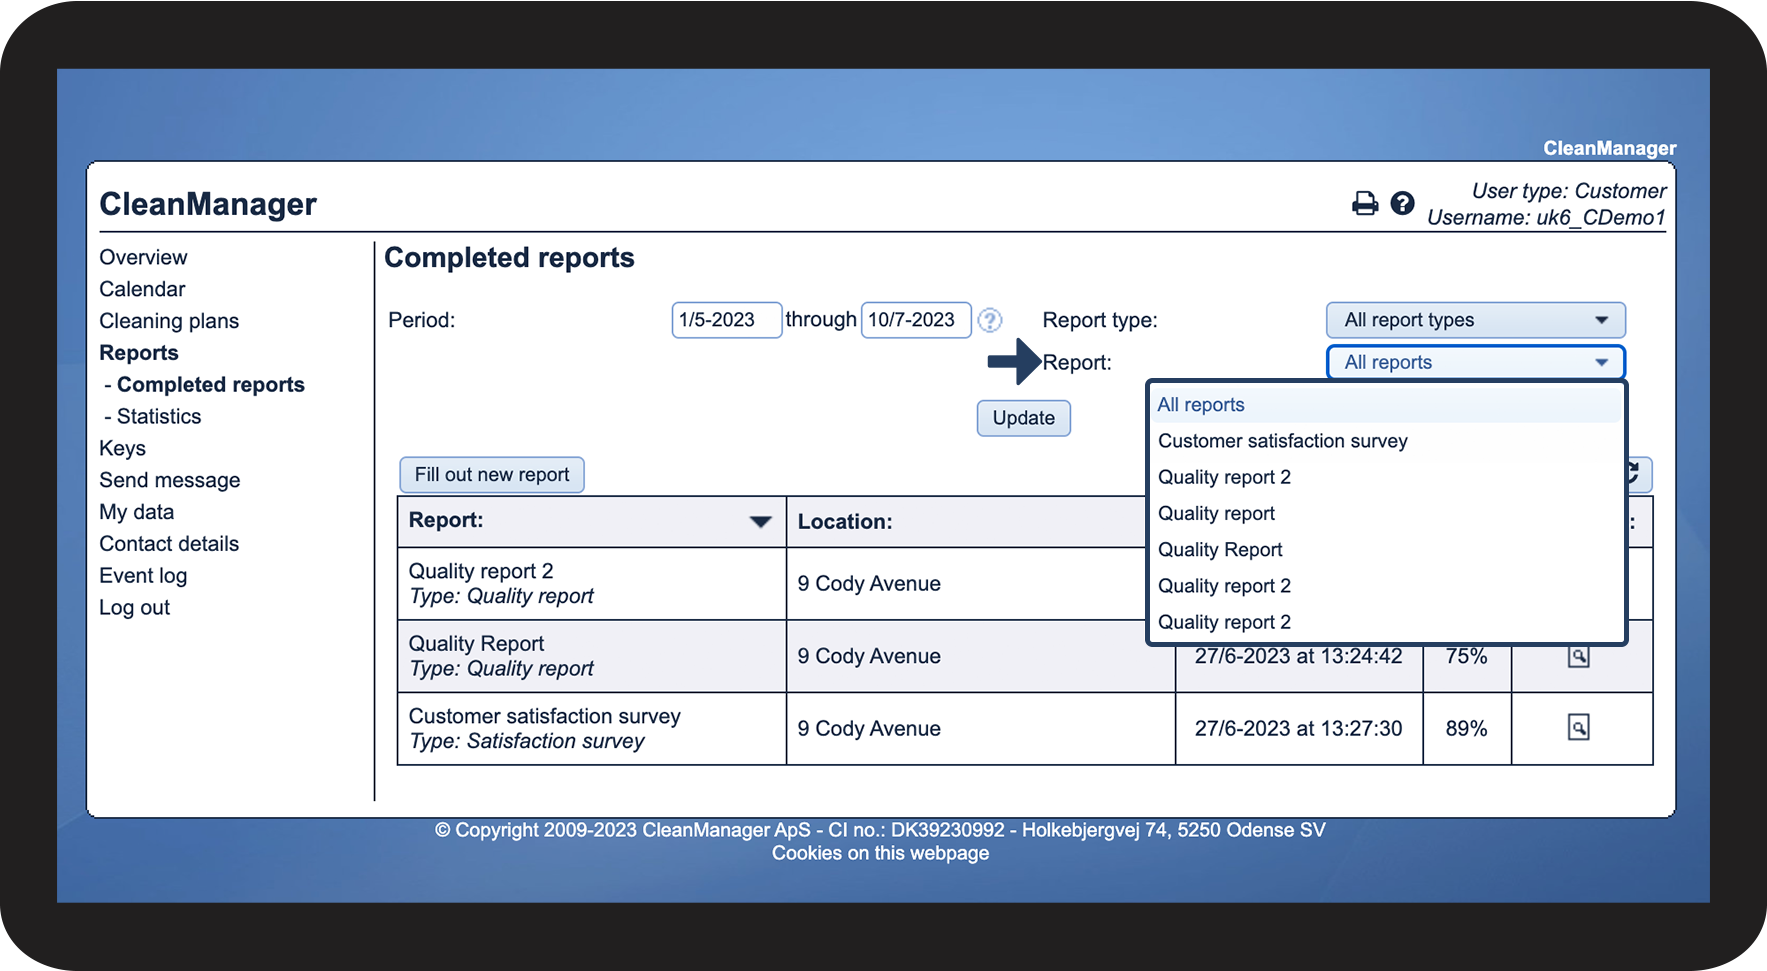The image size is (1767, 971).
Task: Click the period help tooltip icon
Action: [x=989, y=320]
